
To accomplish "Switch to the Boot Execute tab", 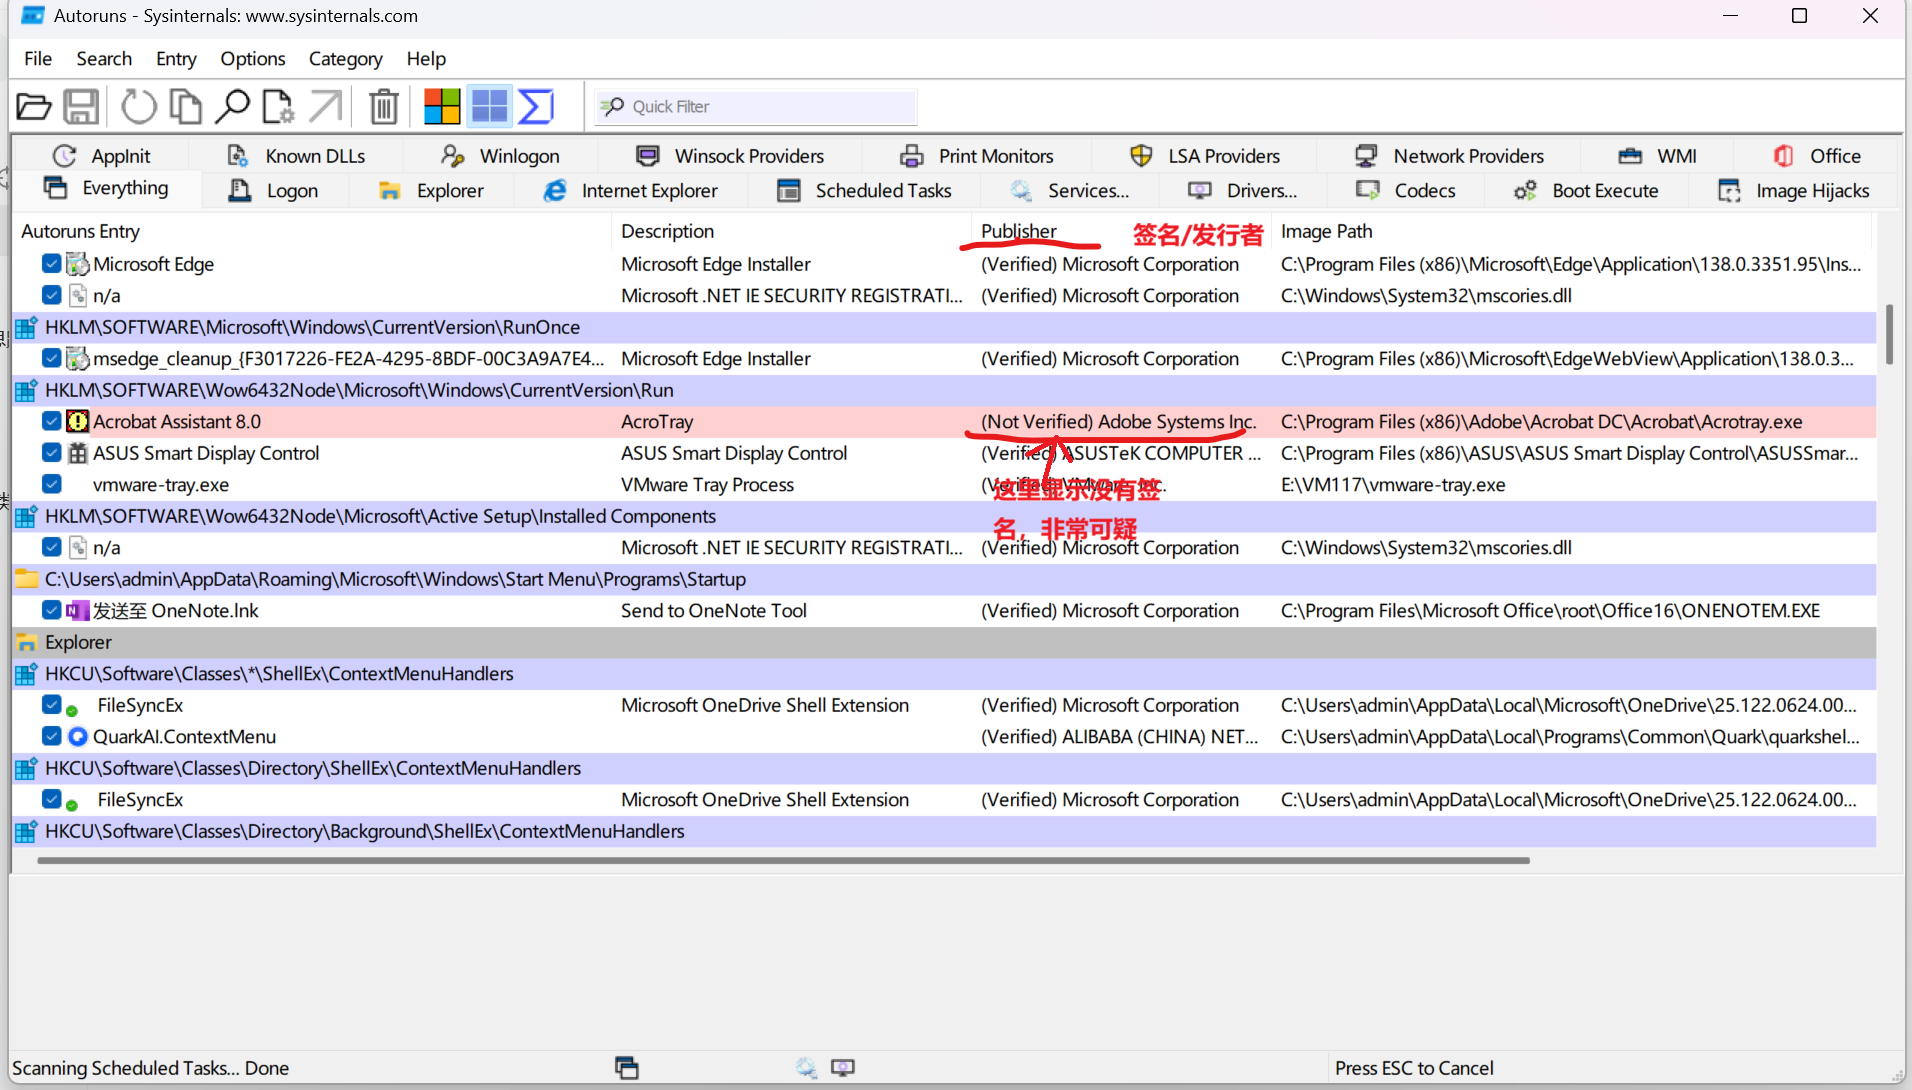I will click(1587, 190).
